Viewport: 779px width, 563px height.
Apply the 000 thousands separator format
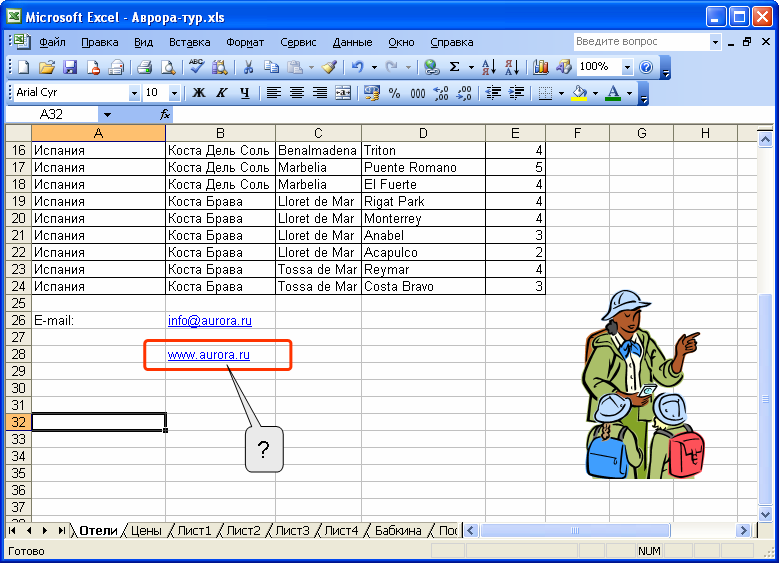pyautogui.click(x=418, y=93)
